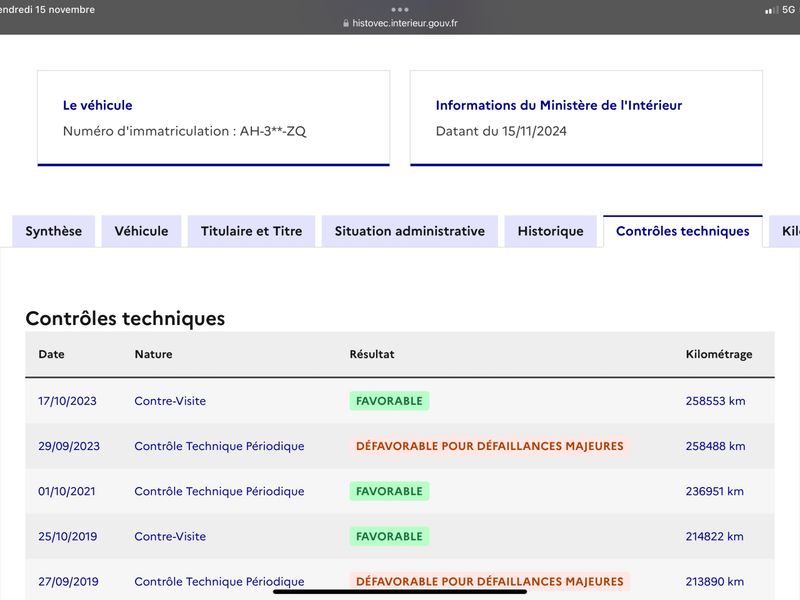Click the Kilométrage column header
This screenshot has height=600, width=800.
[x=719, y=354]
